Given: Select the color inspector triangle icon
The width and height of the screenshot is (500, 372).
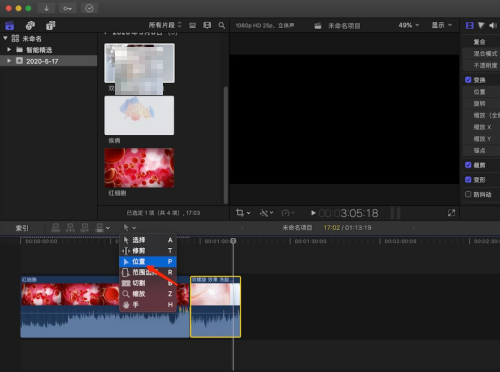Looking at the screenshot, I should 481,25.
